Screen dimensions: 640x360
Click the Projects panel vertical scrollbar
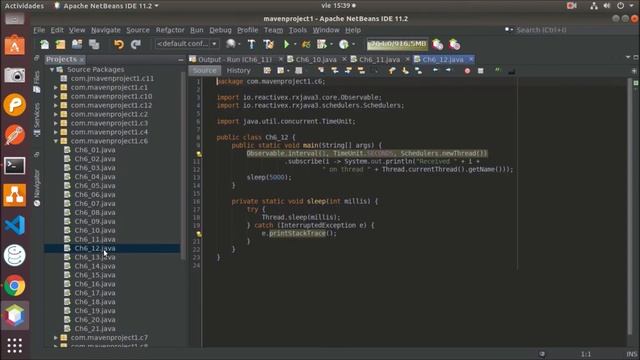183,167
